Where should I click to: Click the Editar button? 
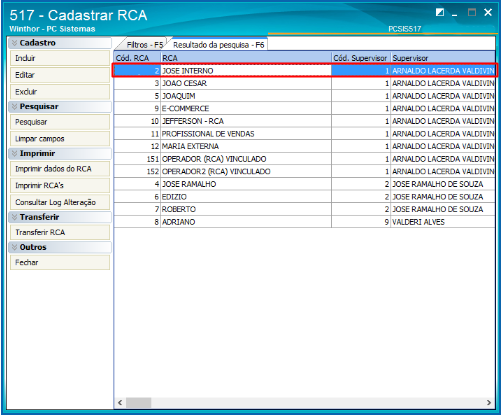(60, 75)
